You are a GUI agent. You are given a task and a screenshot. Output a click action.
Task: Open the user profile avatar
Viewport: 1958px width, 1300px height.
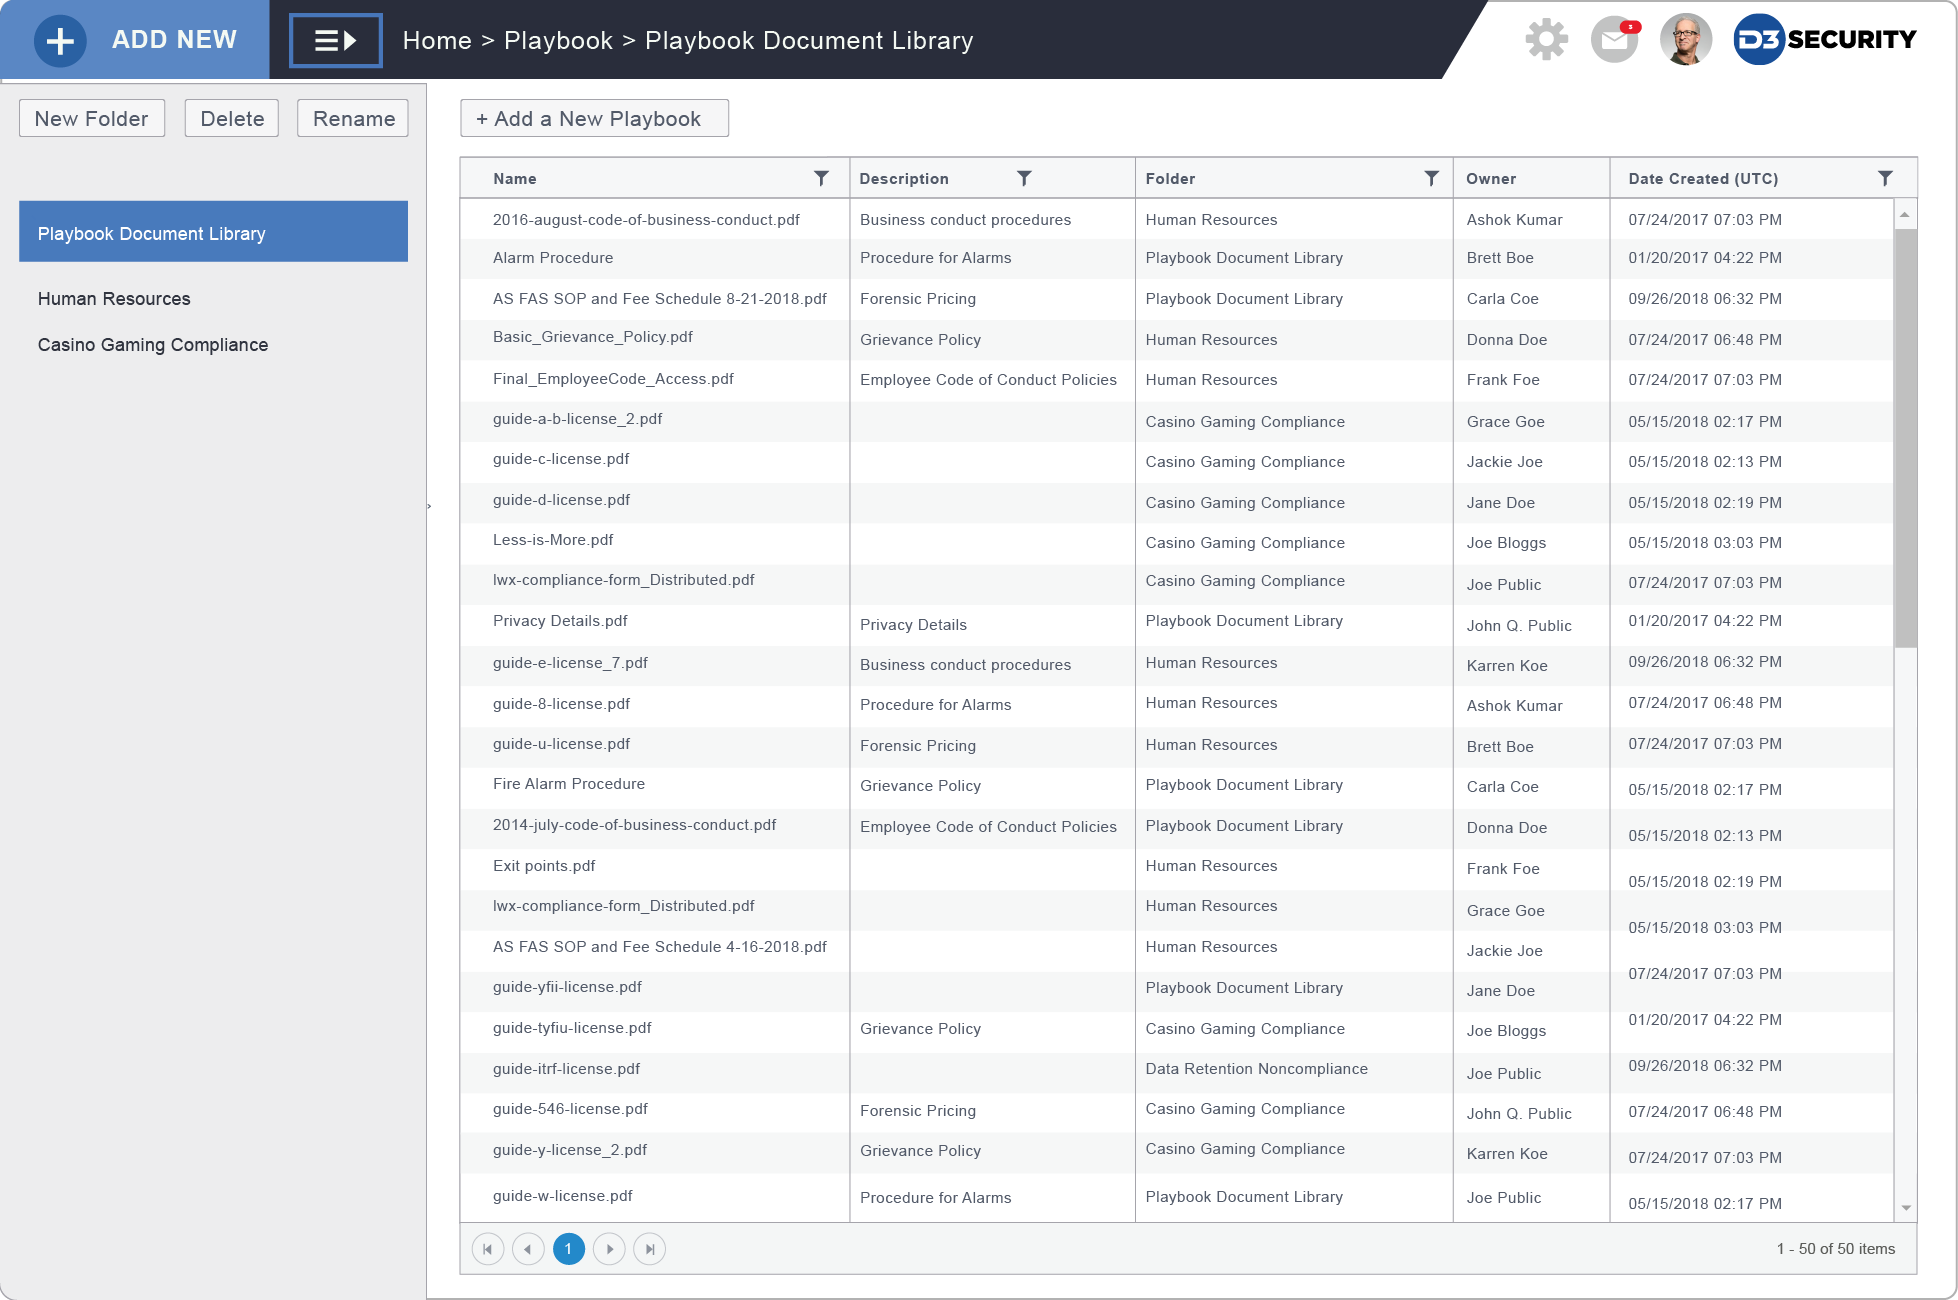pyautogui.click(x=1686, y=40)
